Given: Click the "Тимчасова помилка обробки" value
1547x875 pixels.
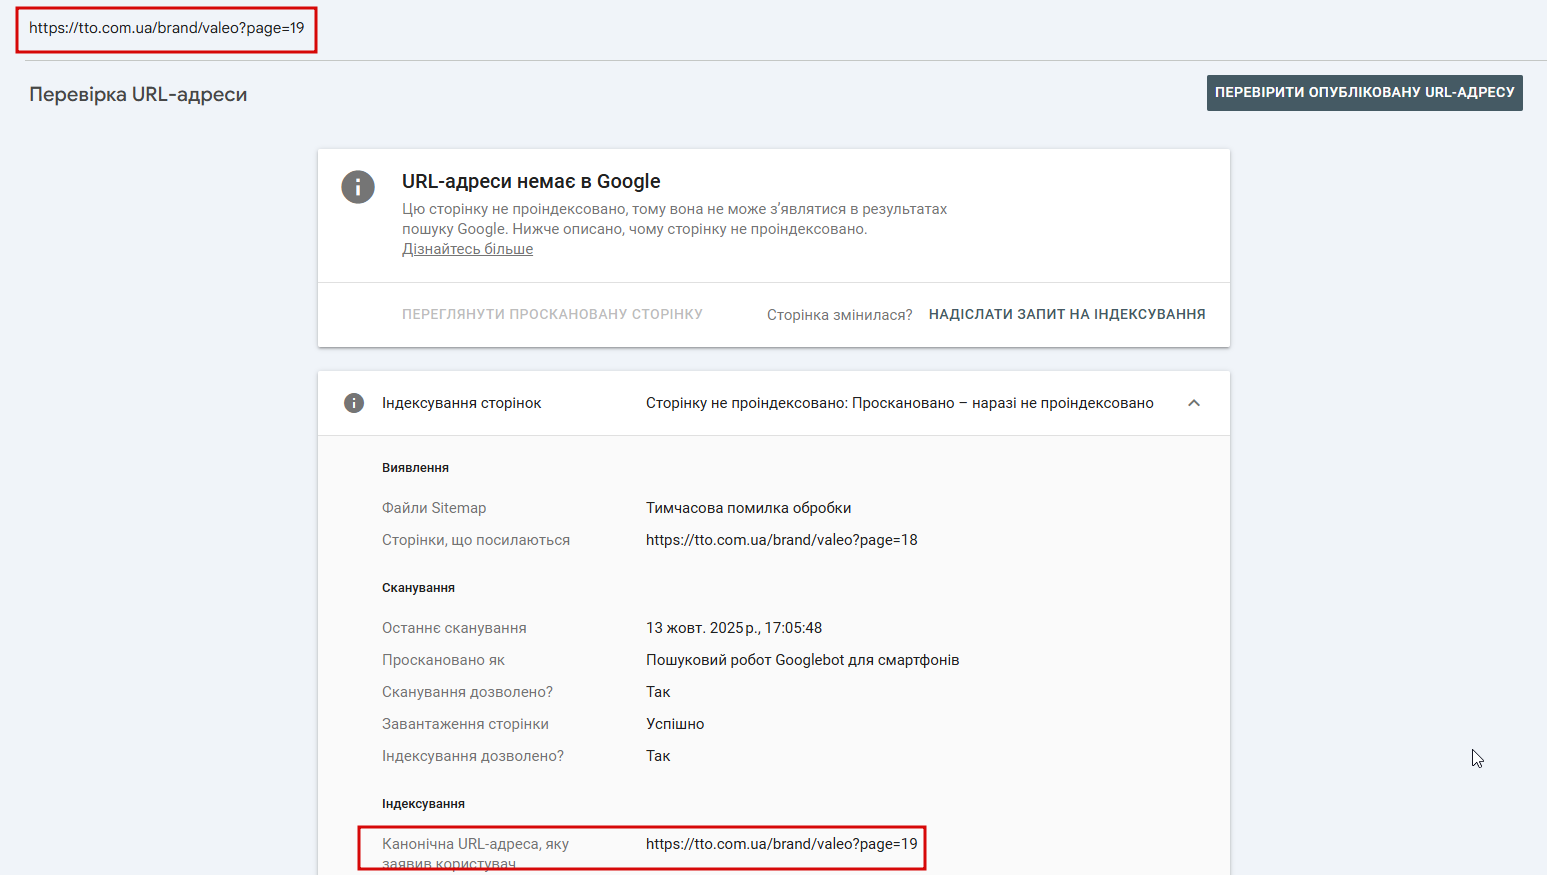Looking at the screenshot, I should pos(748,508).
